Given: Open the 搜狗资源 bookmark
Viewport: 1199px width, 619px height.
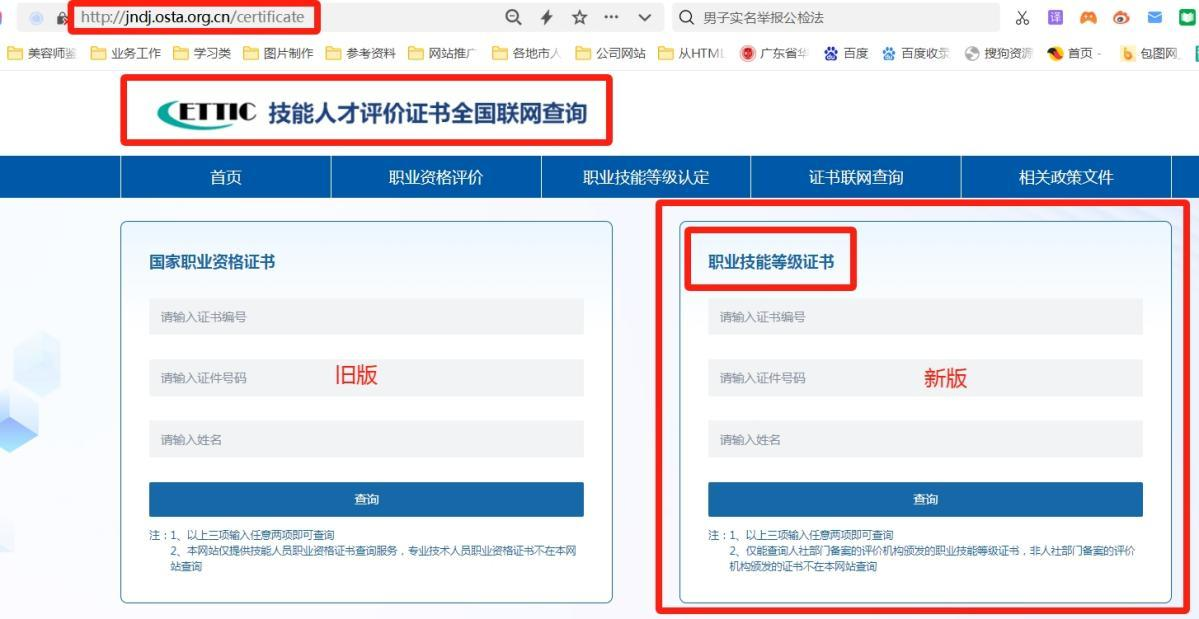Looking at the screenshot, I should 999,53.
